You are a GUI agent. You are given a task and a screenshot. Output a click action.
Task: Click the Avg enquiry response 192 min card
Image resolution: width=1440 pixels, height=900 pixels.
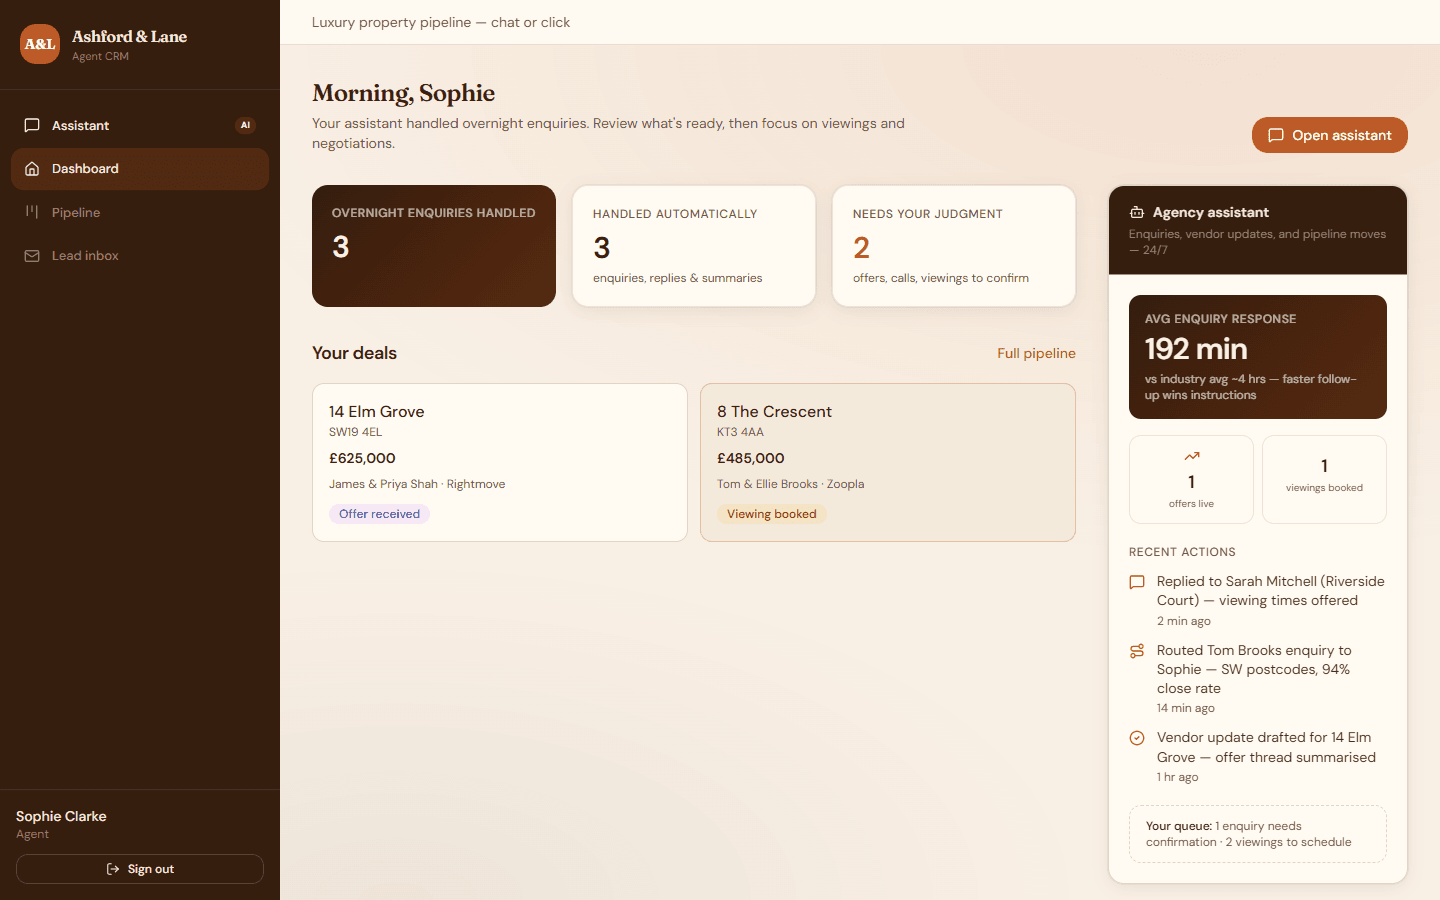point(1258,357)
